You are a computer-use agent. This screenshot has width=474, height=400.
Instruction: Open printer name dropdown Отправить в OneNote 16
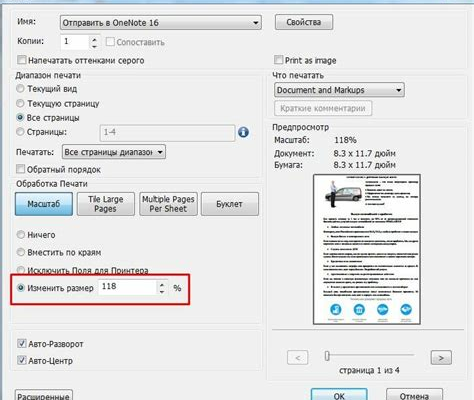[160, 23]
